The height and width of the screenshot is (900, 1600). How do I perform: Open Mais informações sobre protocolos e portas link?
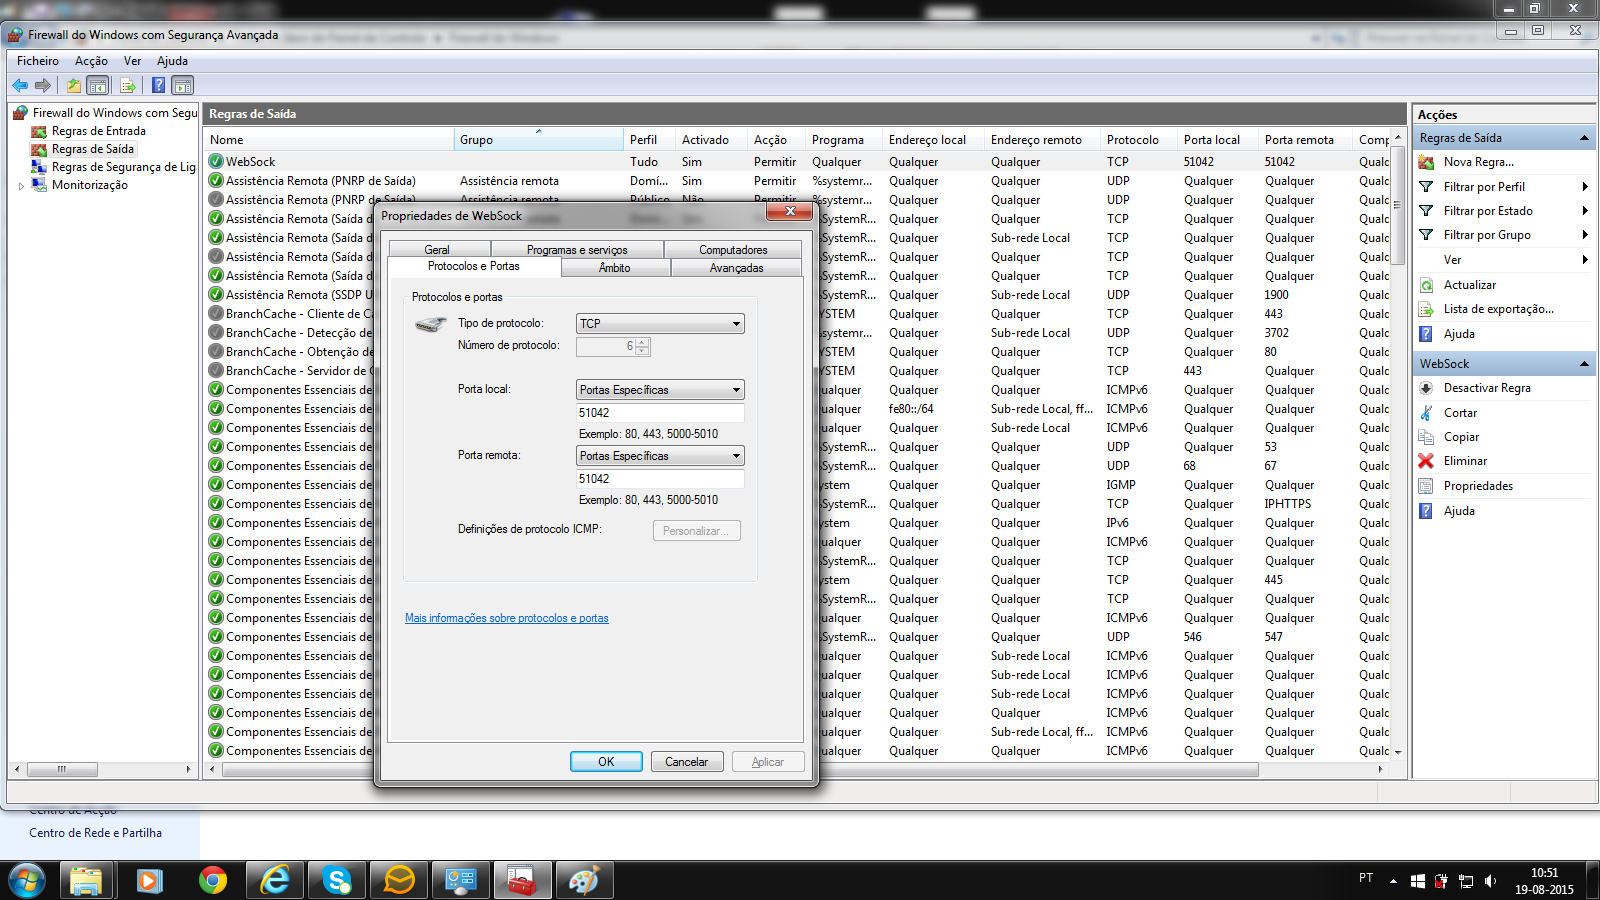point(507,618)
